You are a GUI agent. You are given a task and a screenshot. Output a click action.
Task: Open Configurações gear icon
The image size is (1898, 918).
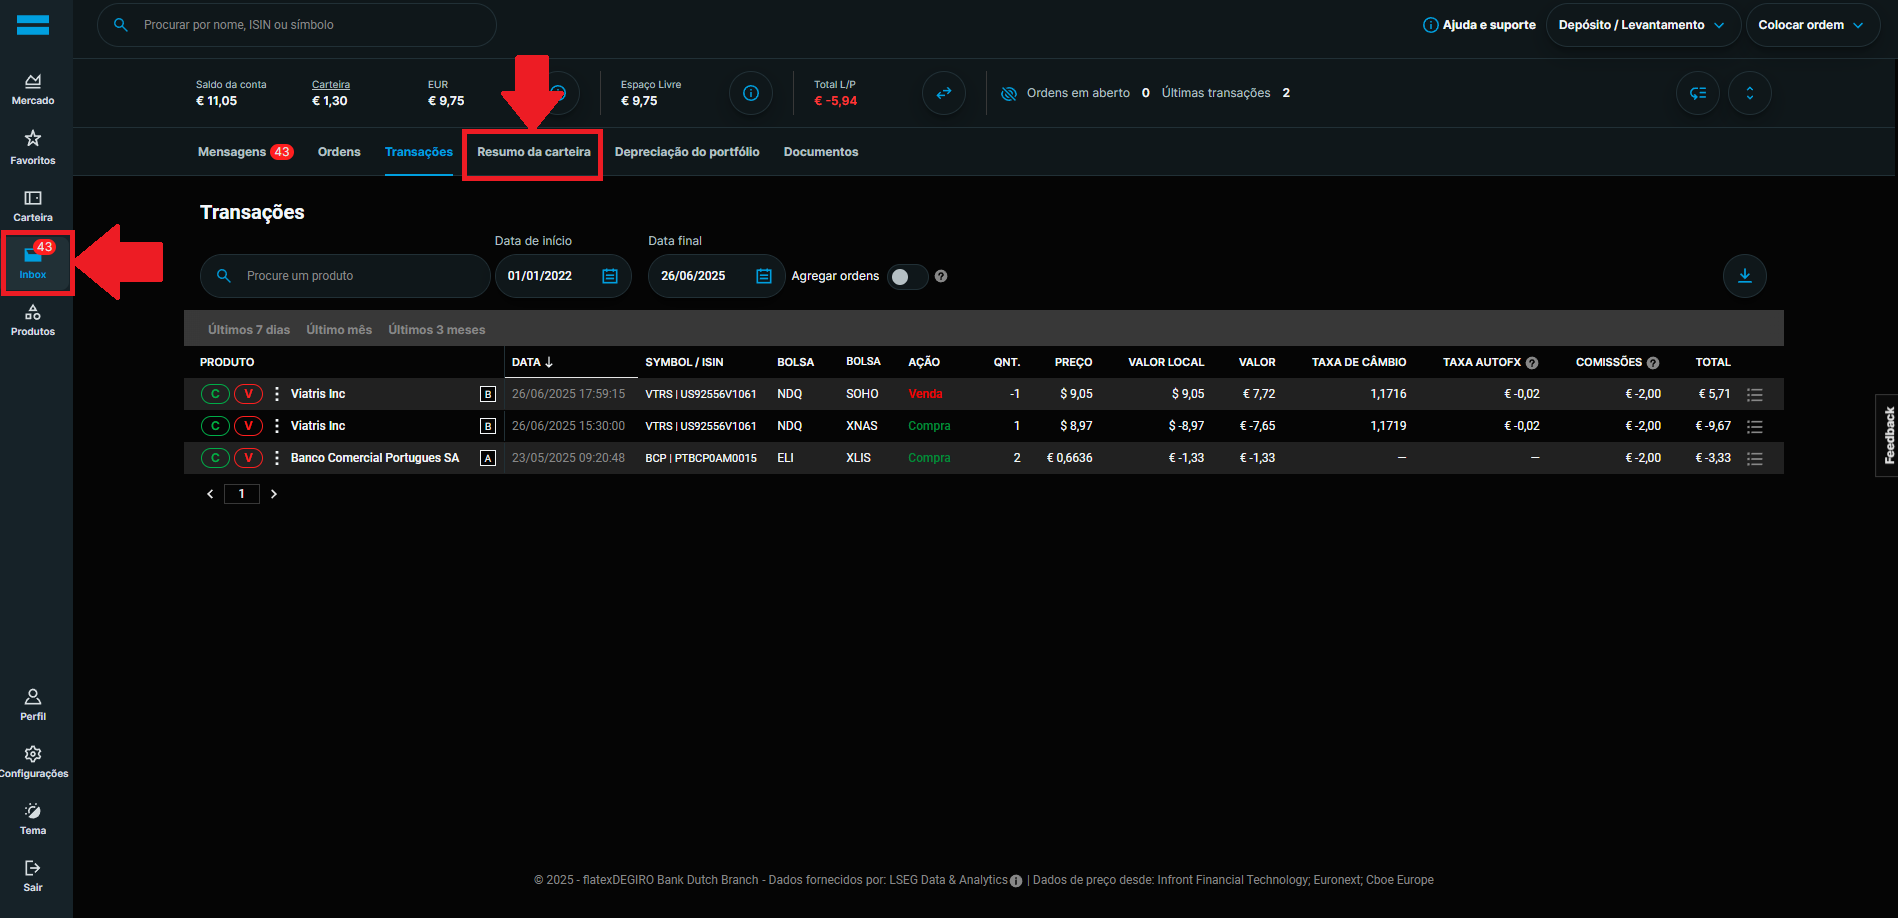tap(33, 761)
